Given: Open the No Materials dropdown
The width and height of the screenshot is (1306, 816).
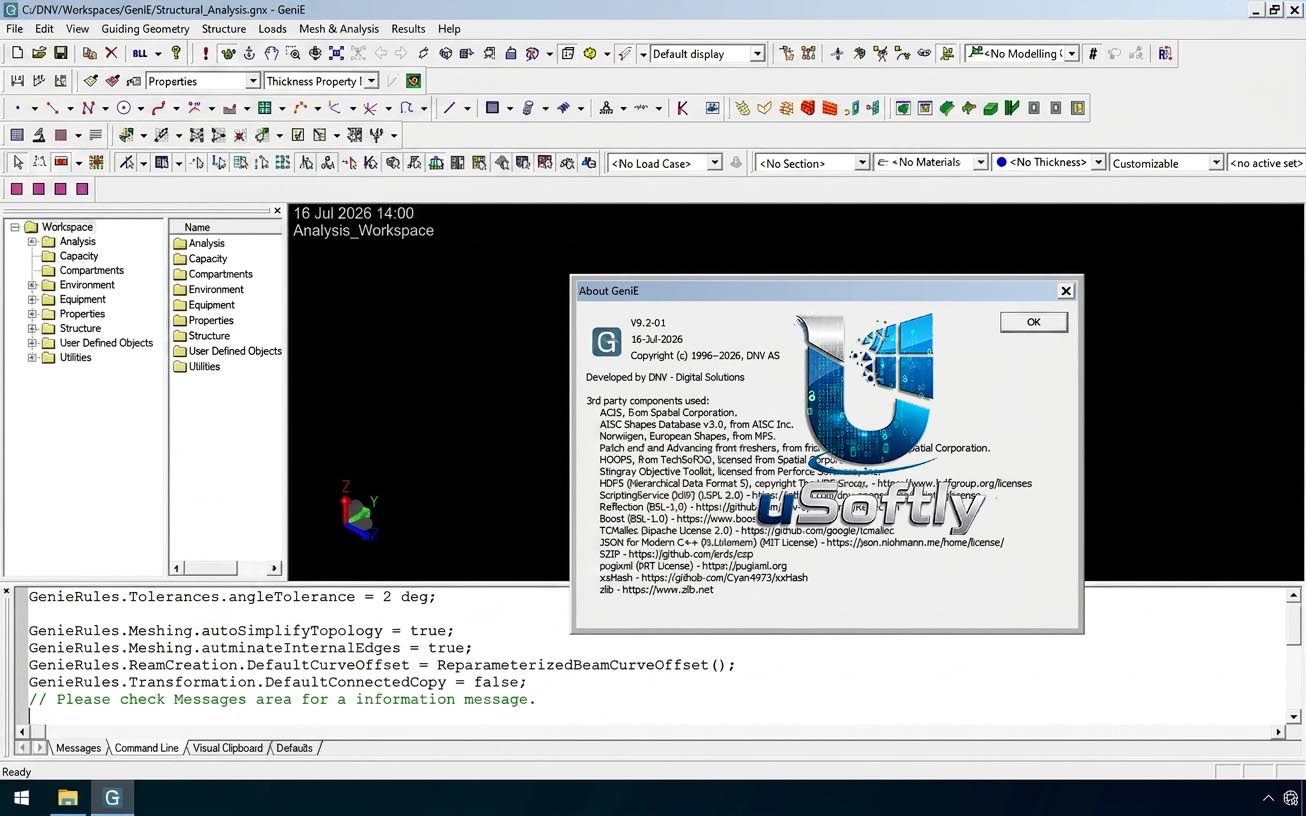Looking at the screenshot, I should click(932, 162).
